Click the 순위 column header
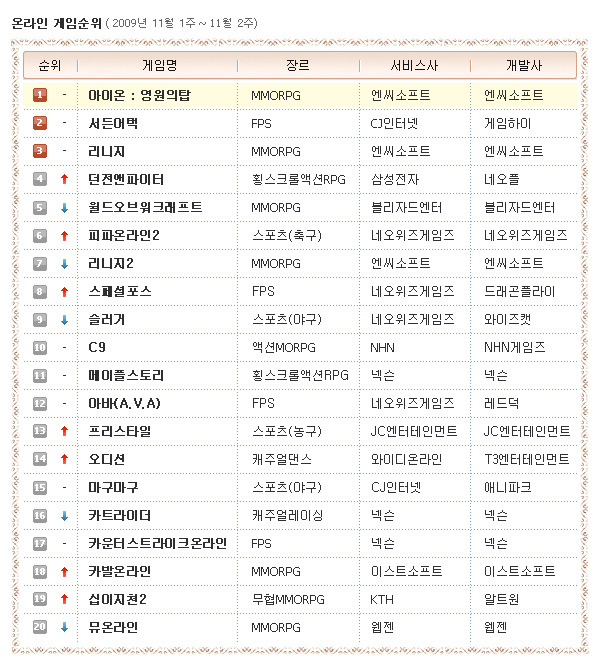600x666 pixels. pos(50,65)
